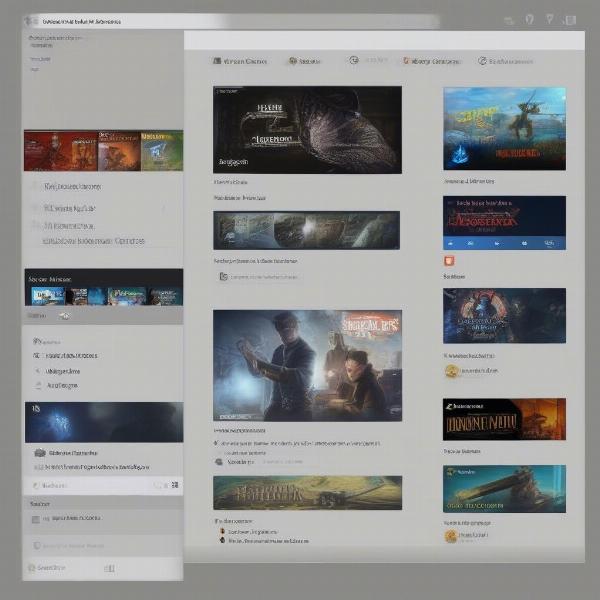Open the blue sky warrior artwork in the right column
This screenshot has width=600, height=600.
tap(504, 129)
